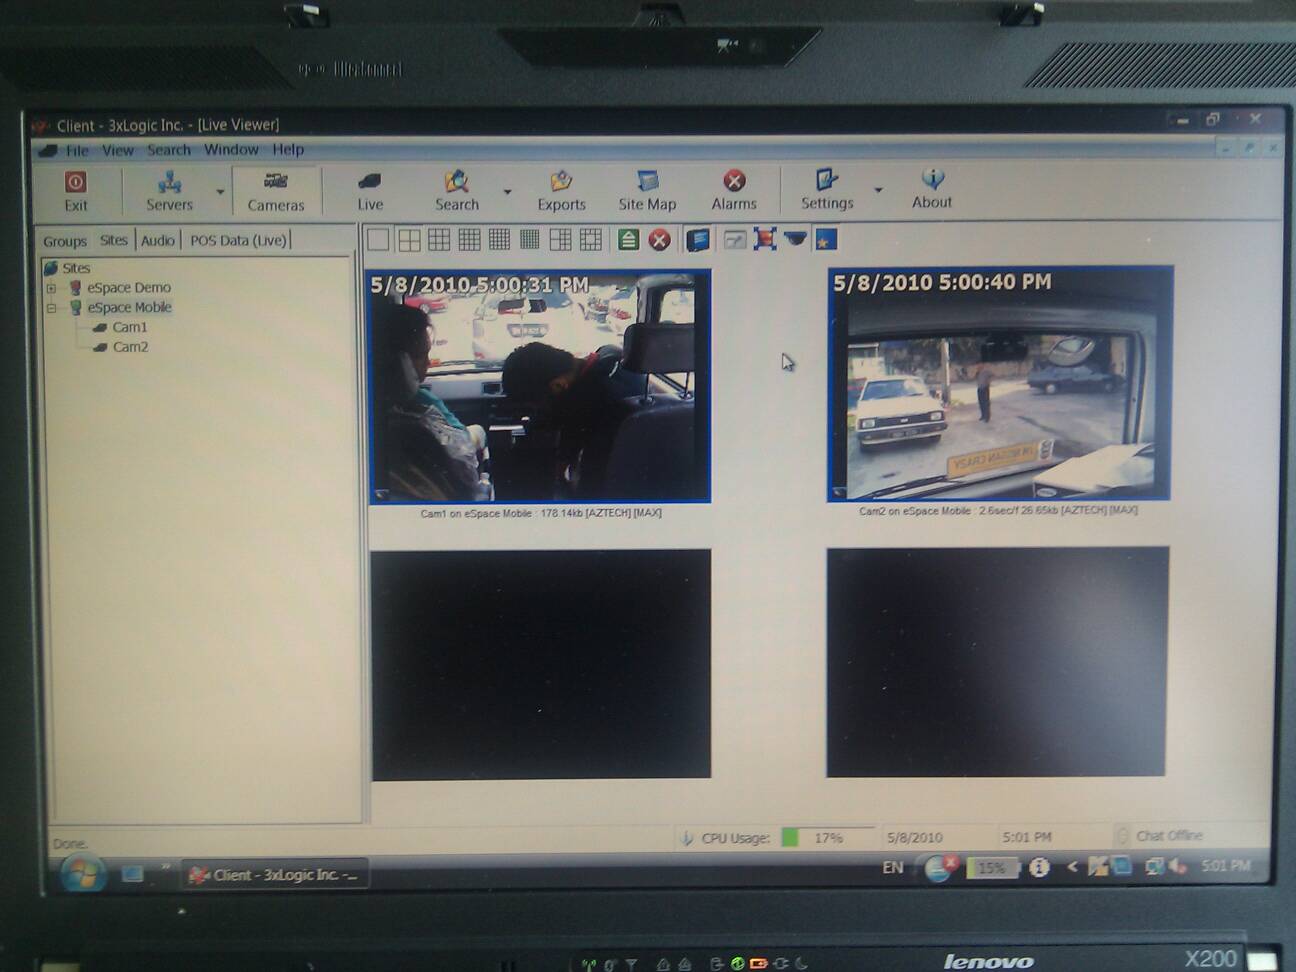Viewport: 1296px width, 972px height.
Task: Click the Client - 3xLogic taskbar button
Action: coord(274,874)
